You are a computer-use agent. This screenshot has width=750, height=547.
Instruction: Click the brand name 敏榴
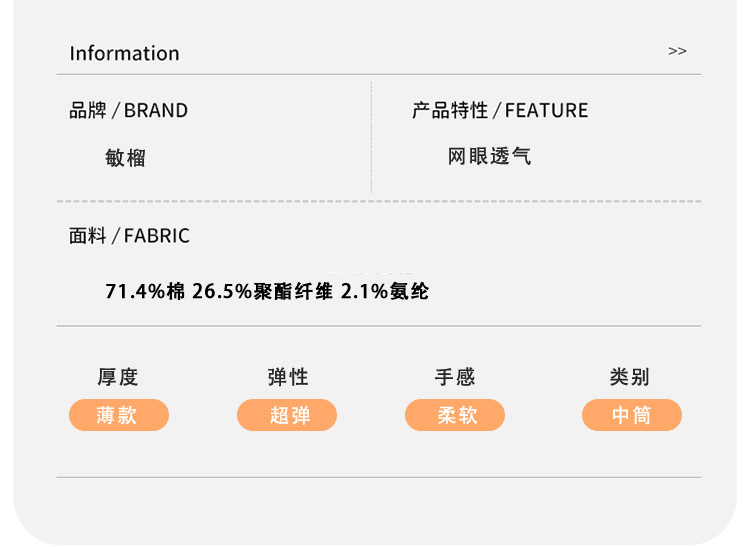pyautogui.click(x=125, y=158)
